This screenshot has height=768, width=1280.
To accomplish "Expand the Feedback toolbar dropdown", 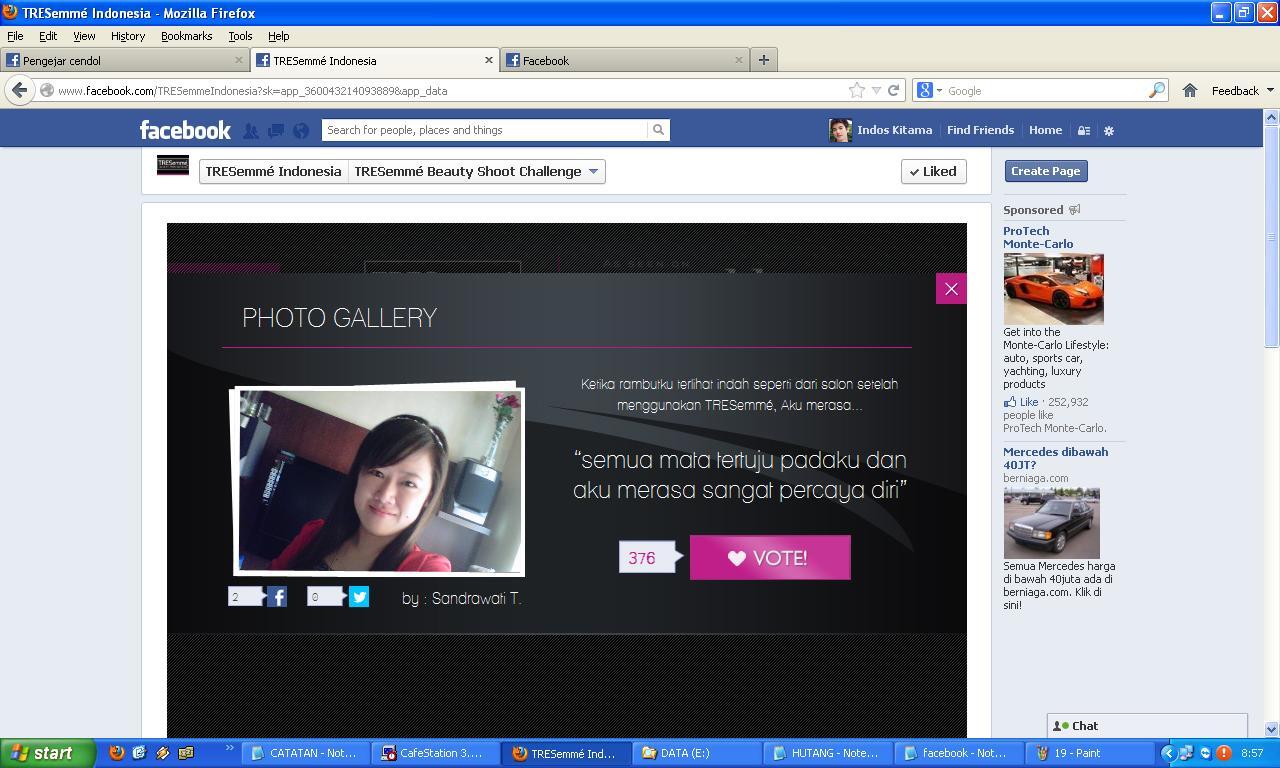I will pos(1242,90).
